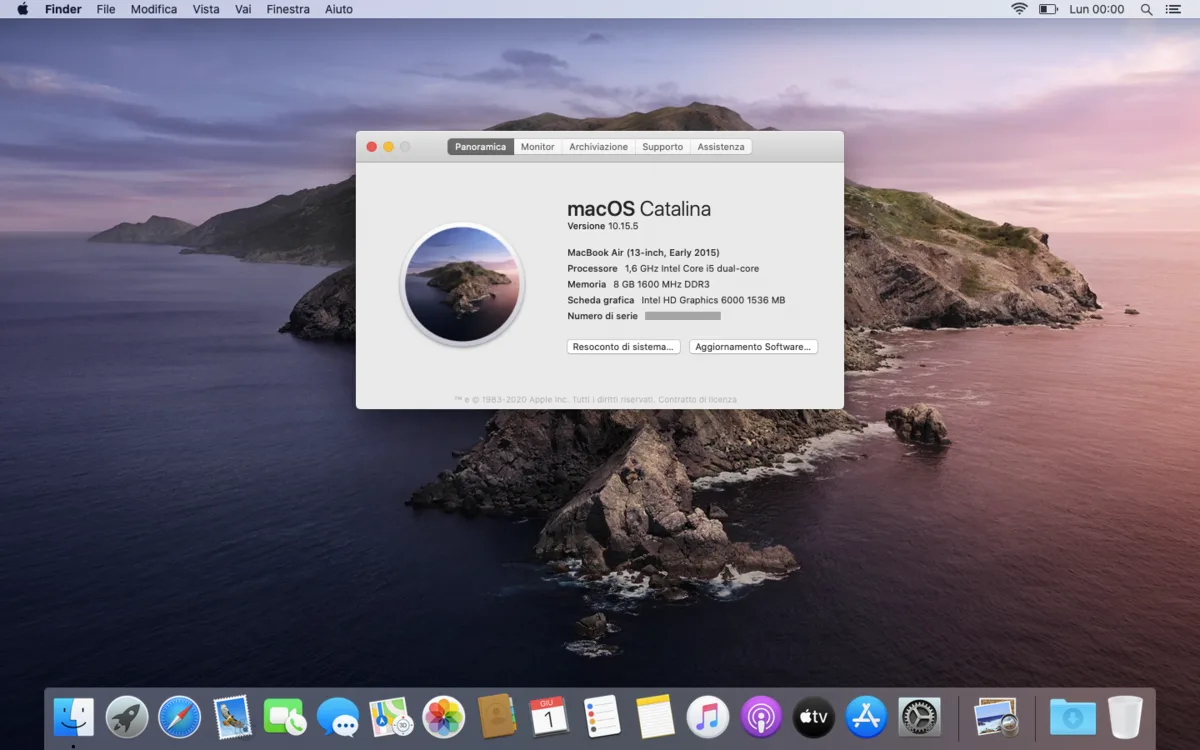This screenshot has height=750, width=1200.
Task: Open the File menu
Action: click(106, 9)
